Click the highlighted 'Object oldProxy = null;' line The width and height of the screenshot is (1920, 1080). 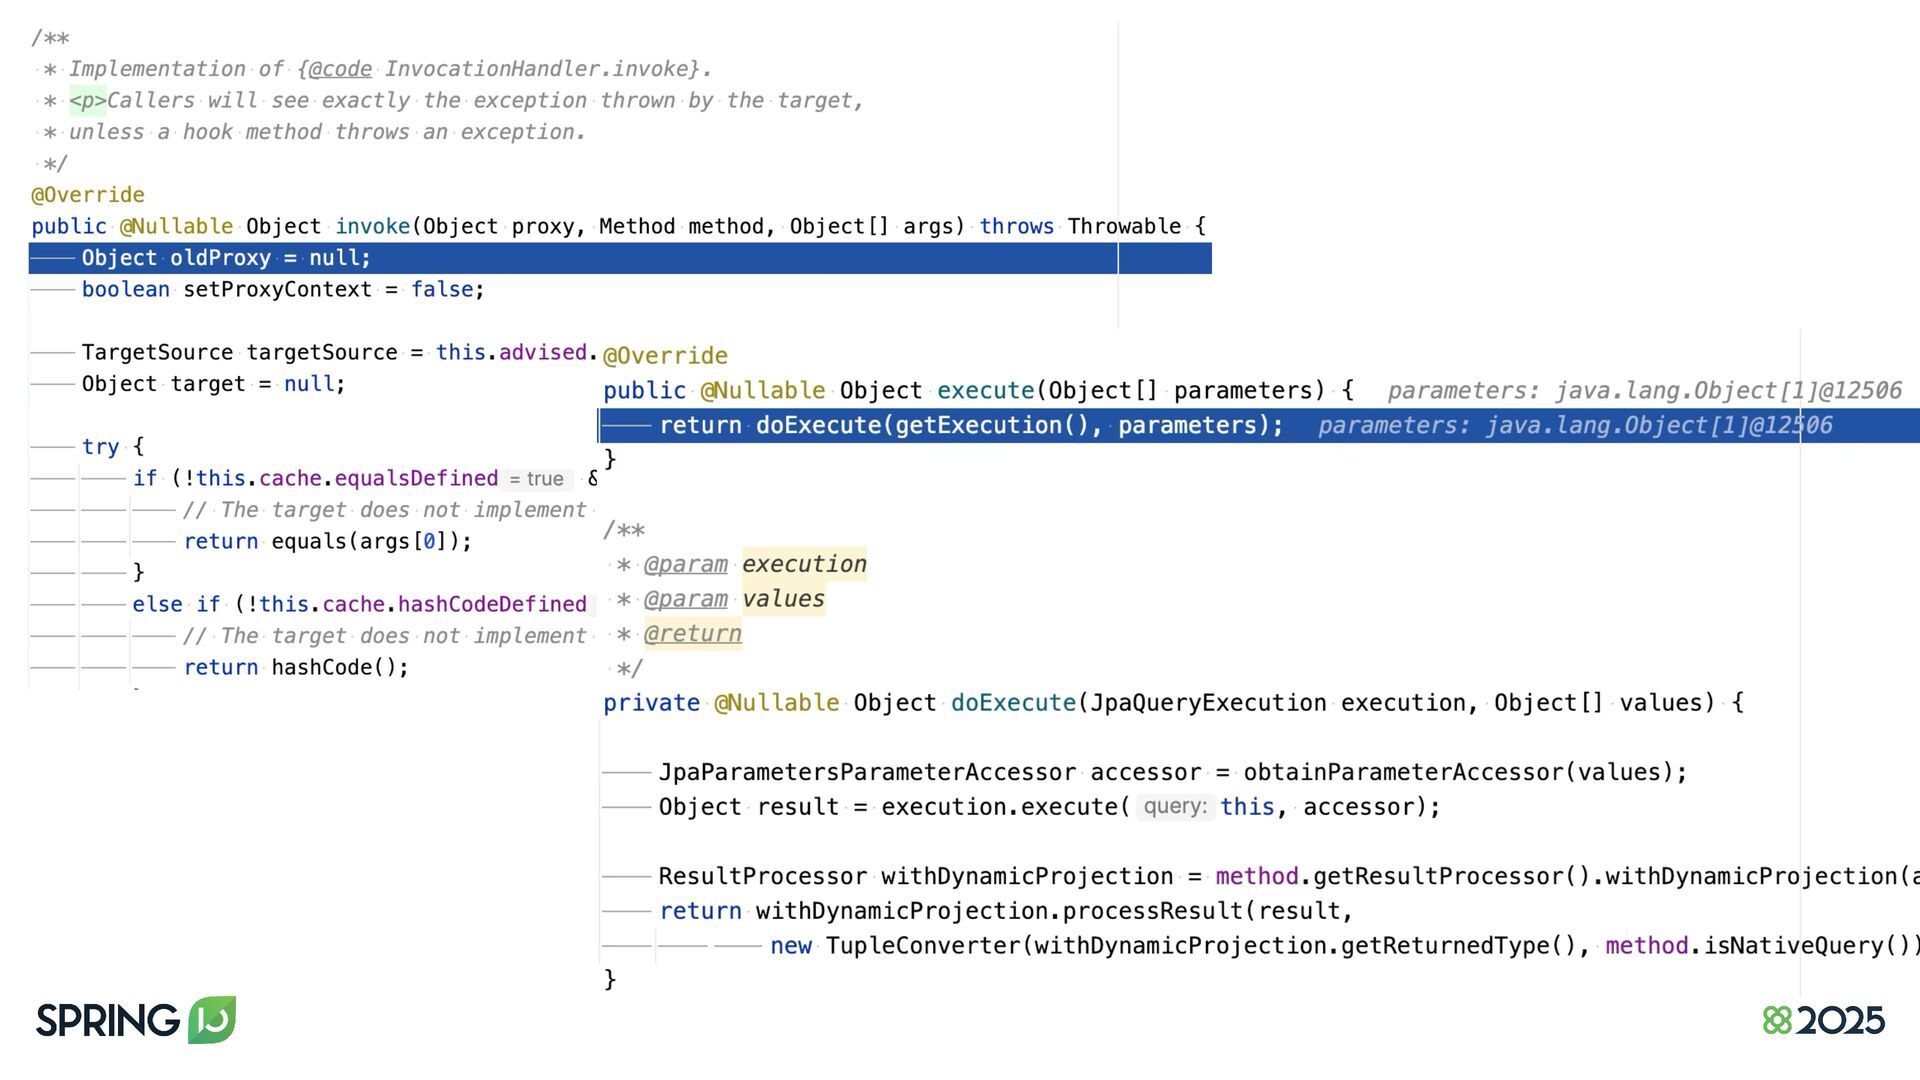point(226,258)
